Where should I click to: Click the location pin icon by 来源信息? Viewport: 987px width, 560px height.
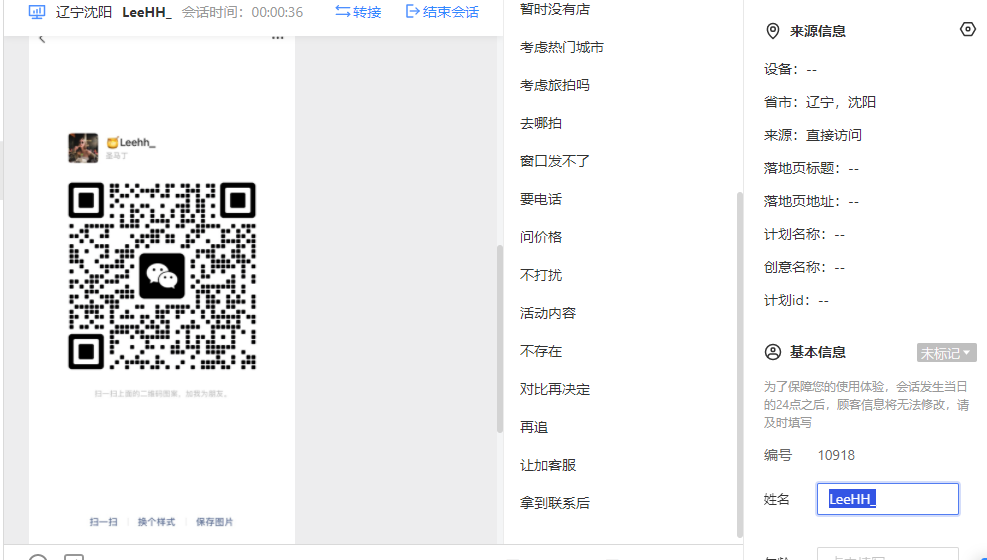pos(772,31)
